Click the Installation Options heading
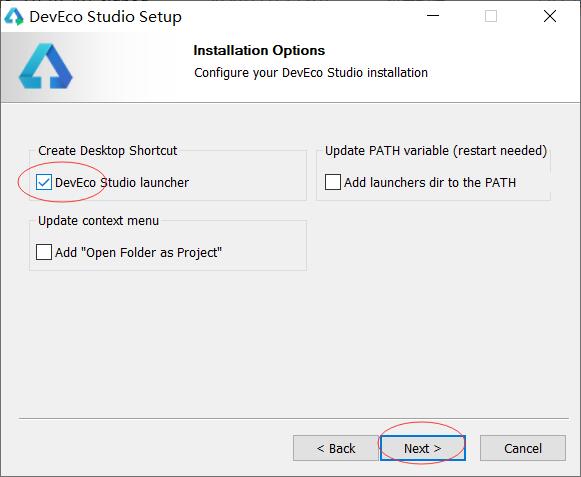Image resolution: width=581 pixels, height=477 pixels. [259, 50]
